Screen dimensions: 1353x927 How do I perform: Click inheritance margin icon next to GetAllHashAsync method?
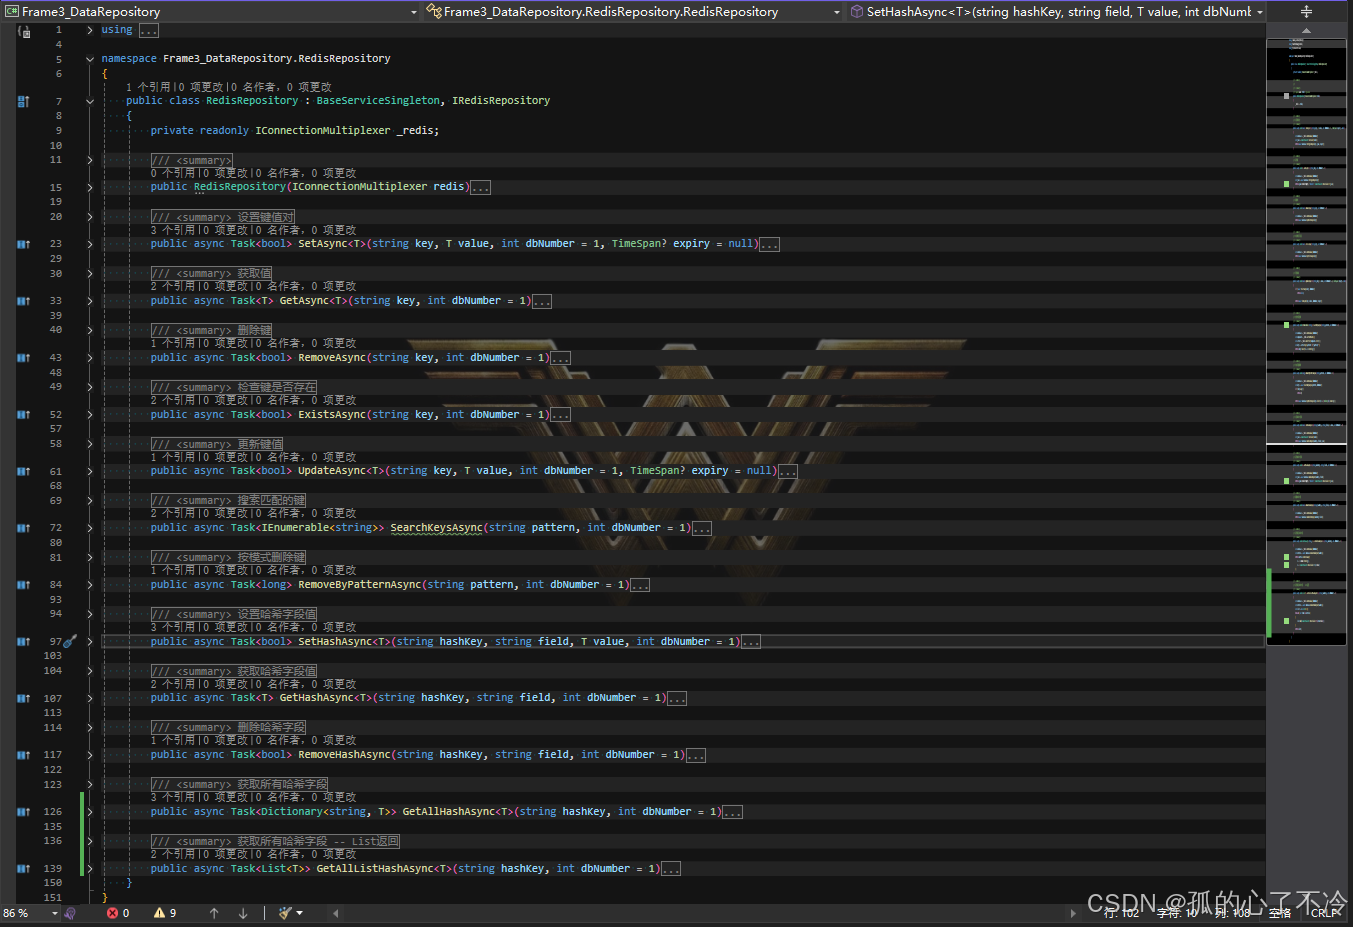coord(24,812)
